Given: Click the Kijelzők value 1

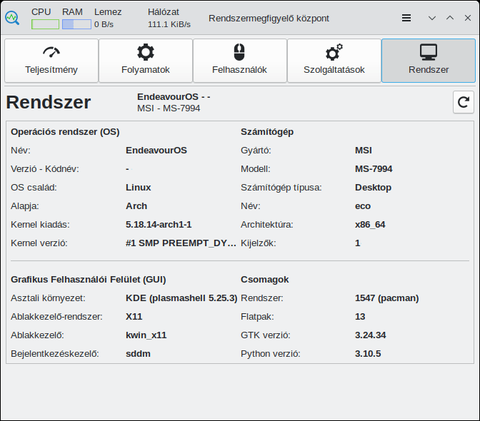Looking at the screenshot, I should pyautogui.click(x=358, y=243).
